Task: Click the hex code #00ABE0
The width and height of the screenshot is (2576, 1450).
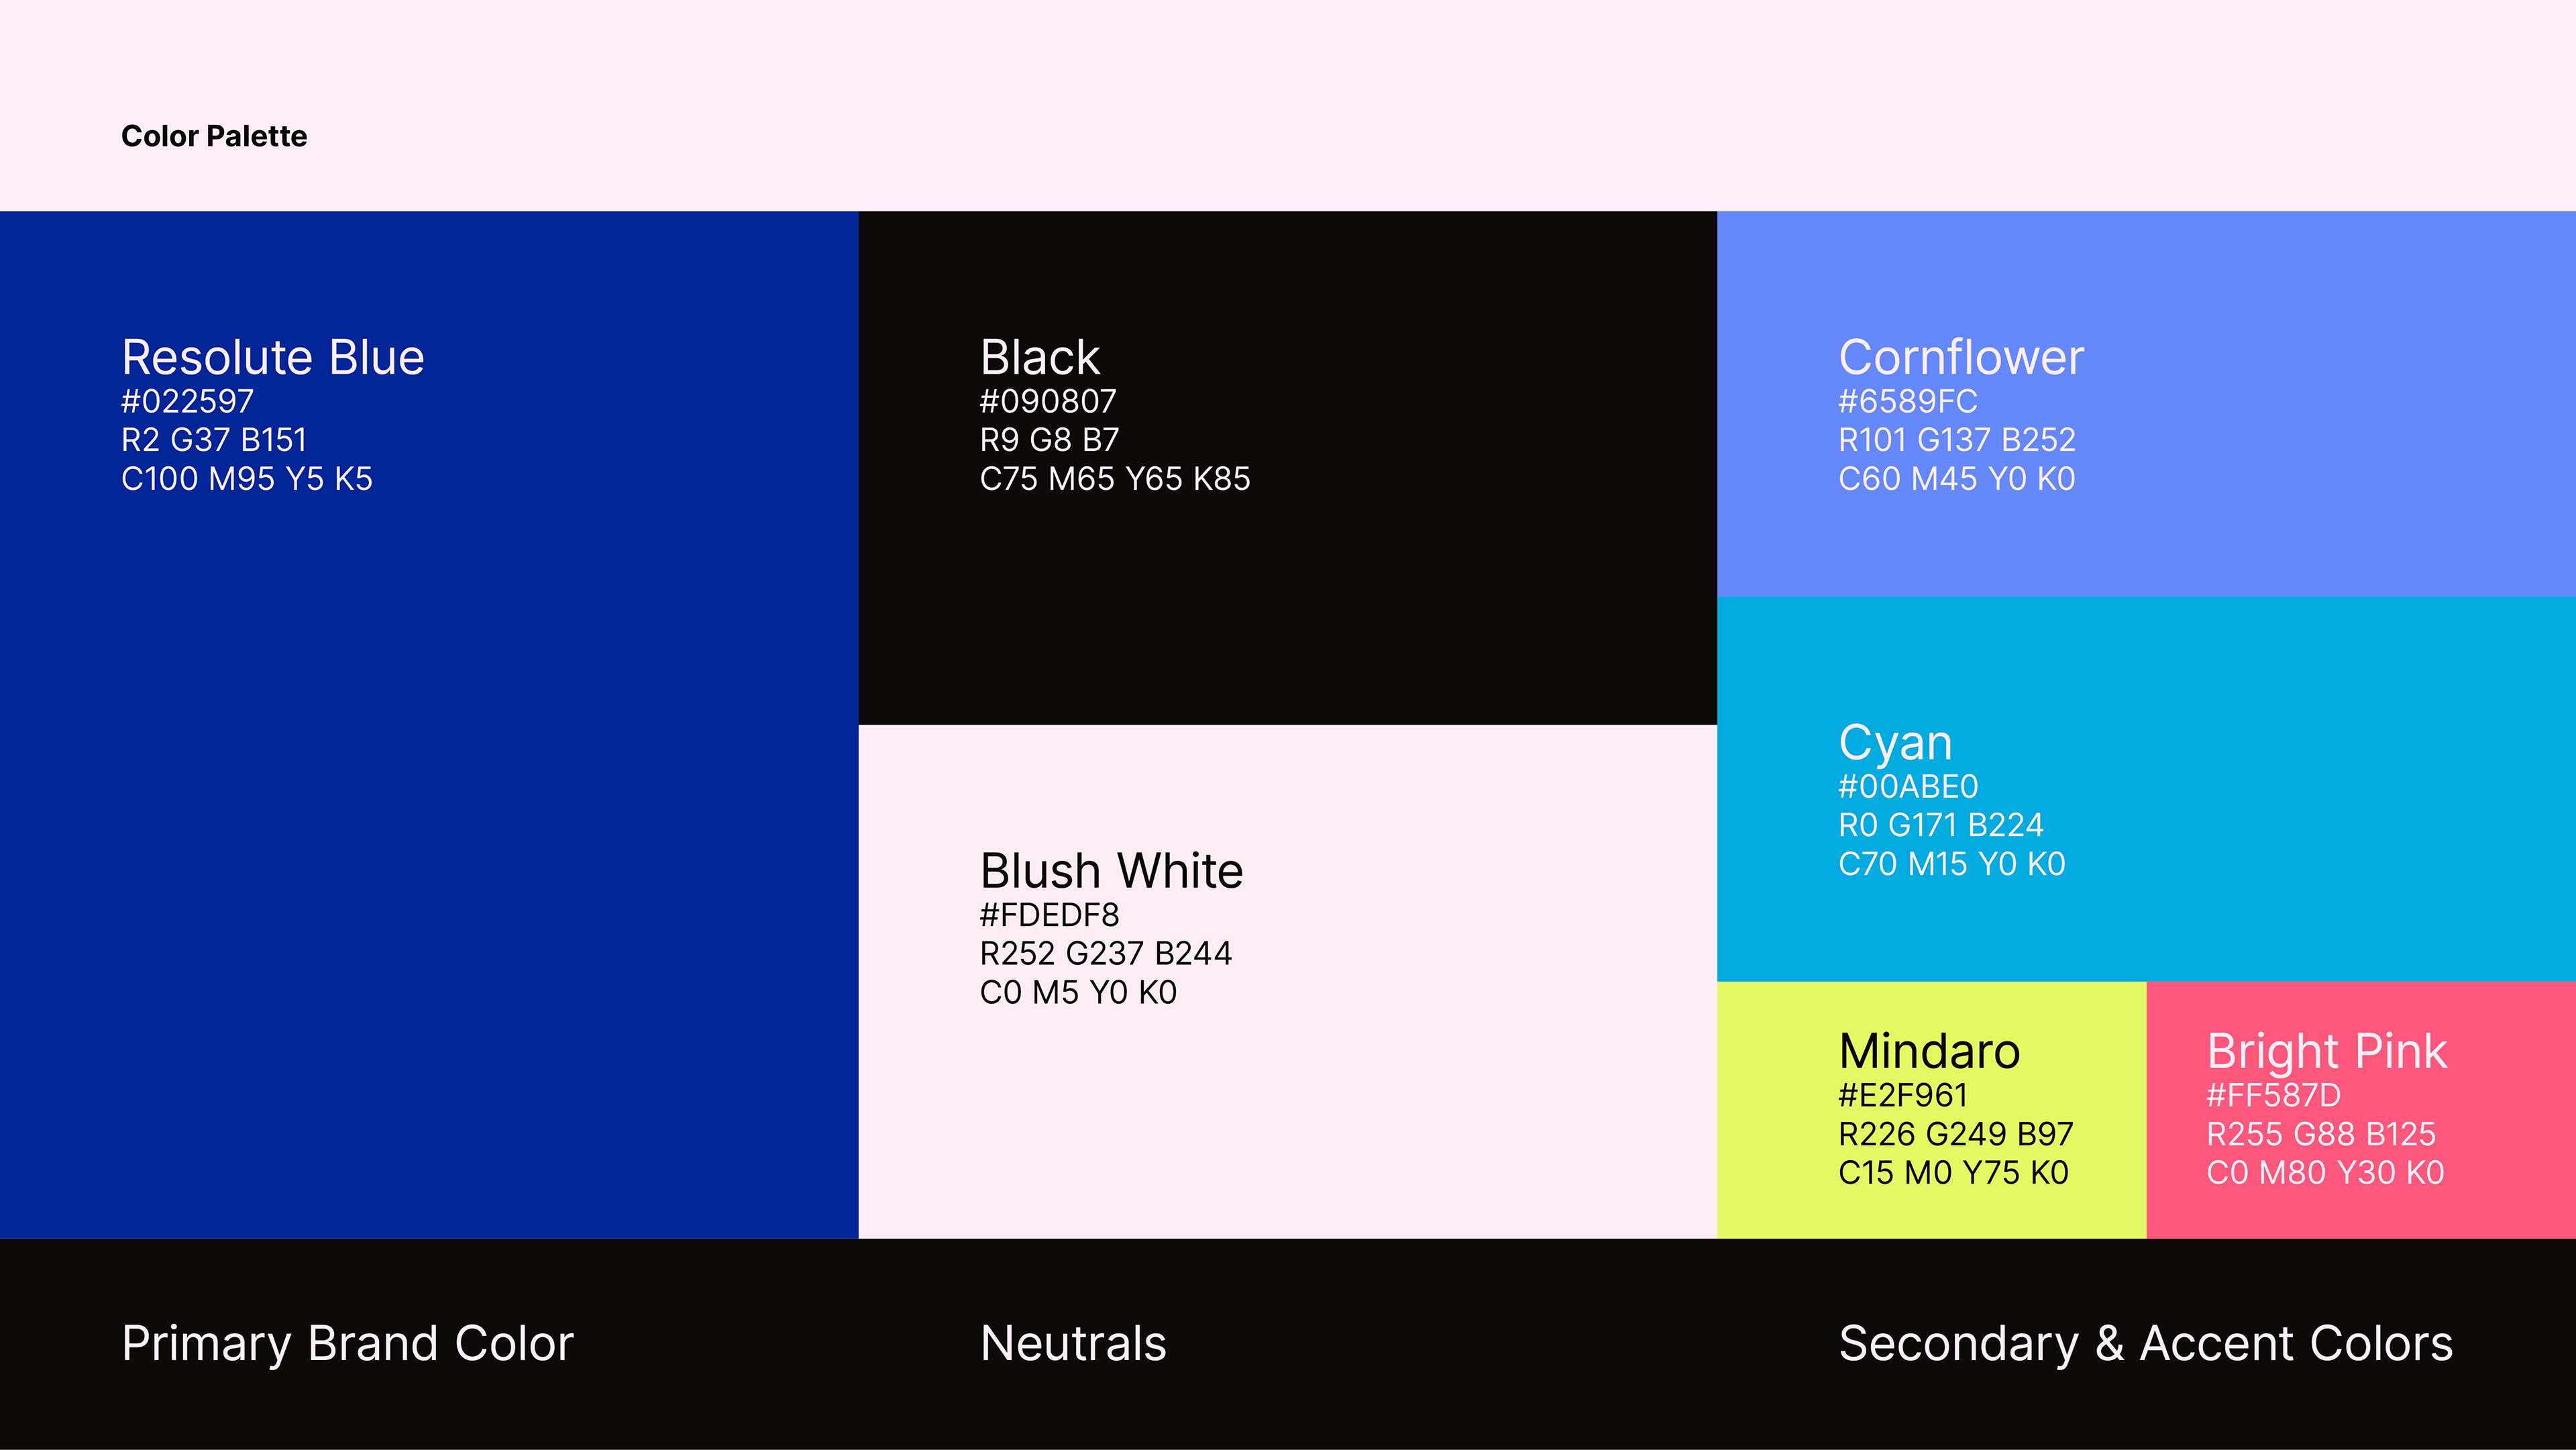Action: pyautogui.click(x=1909, y=787)
